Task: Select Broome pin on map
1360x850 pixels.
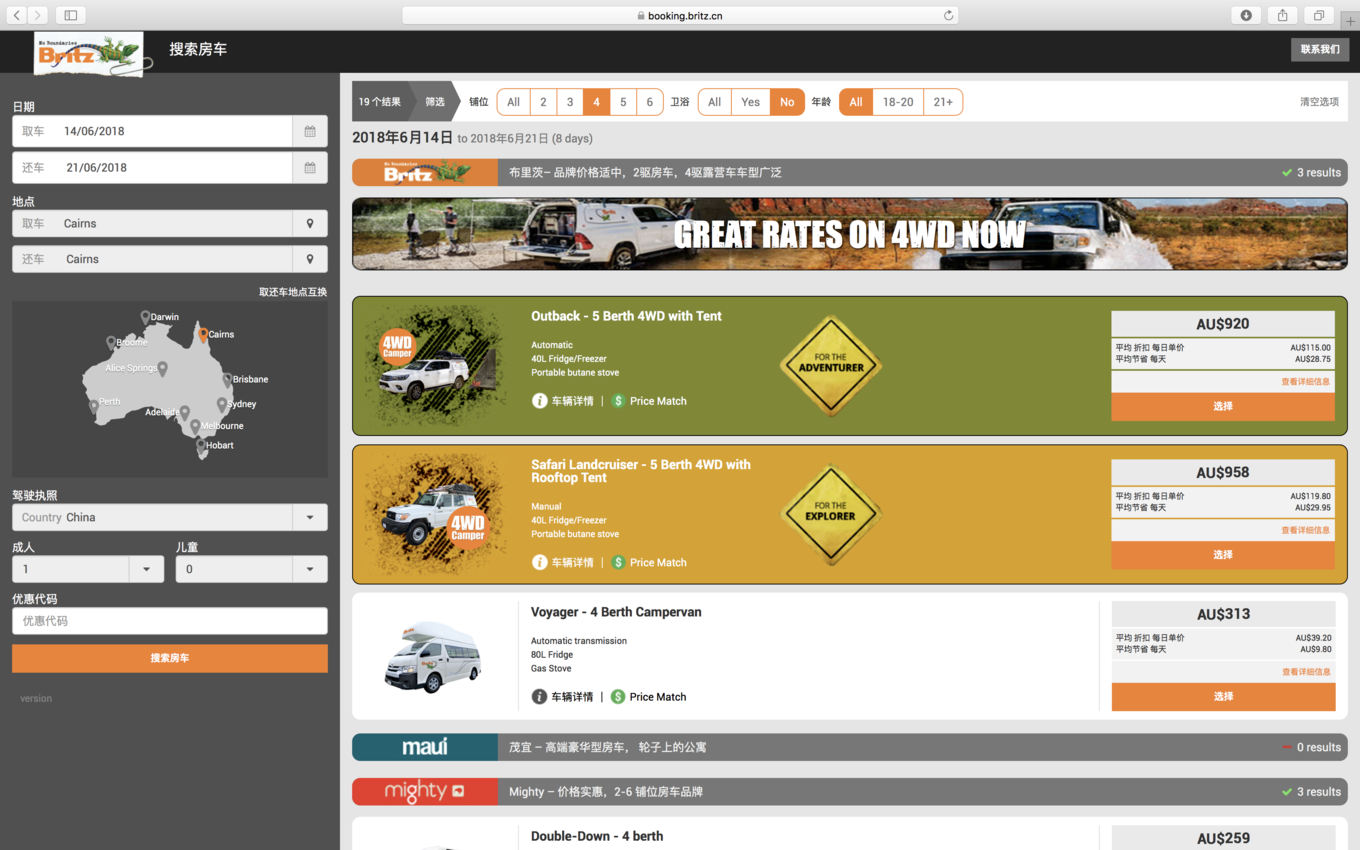Action: [111, 342]
